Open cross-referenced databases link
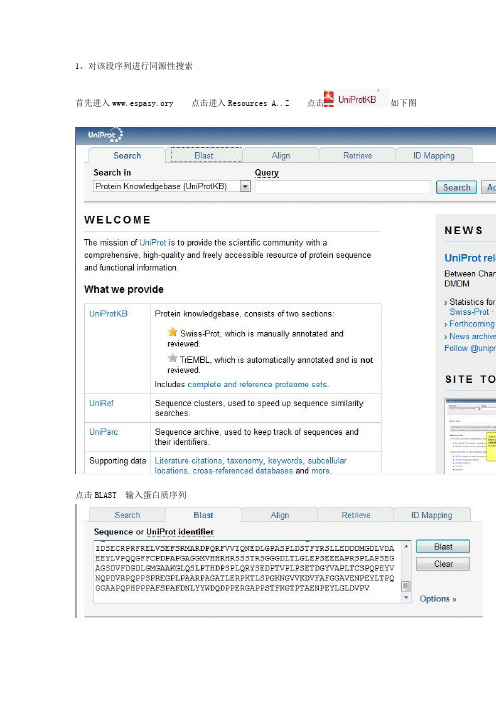Image resolution: width=496 pixels, height=702 pixels. click(243, 471)
